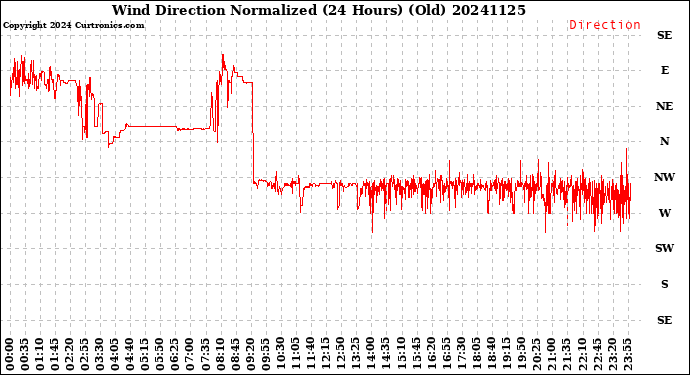Click the 'W' direction axis label

click(x=664, y=213)
